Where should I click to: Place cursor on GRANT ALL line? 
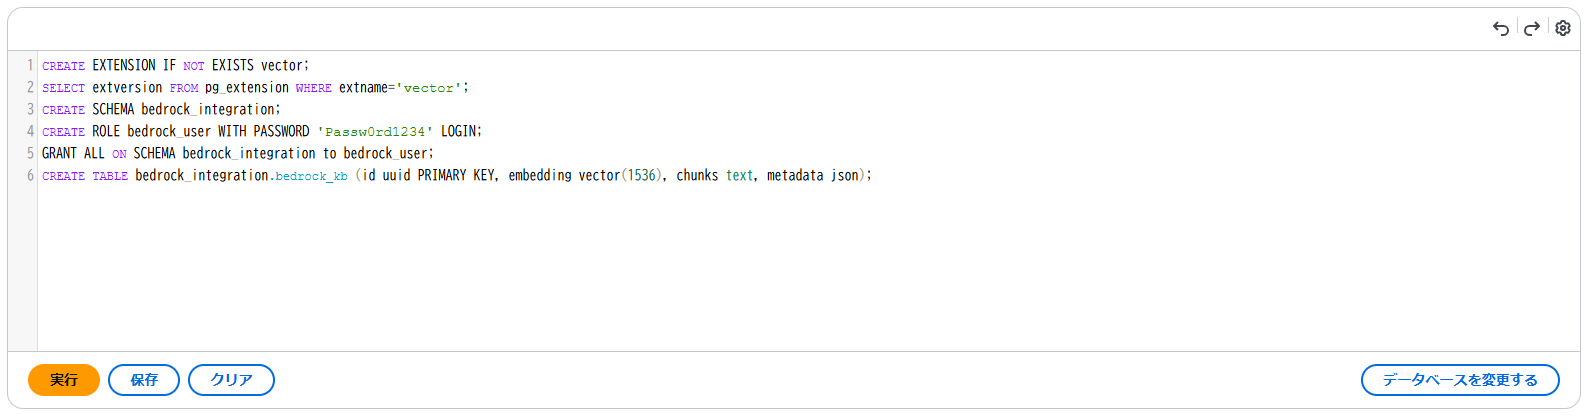pyautogui.click(x=237, y=153)
